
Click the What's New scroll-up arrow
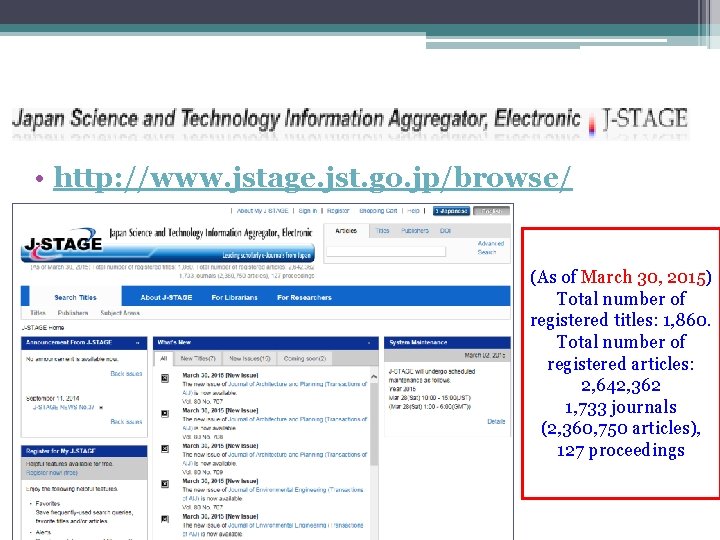click(374, 377)
